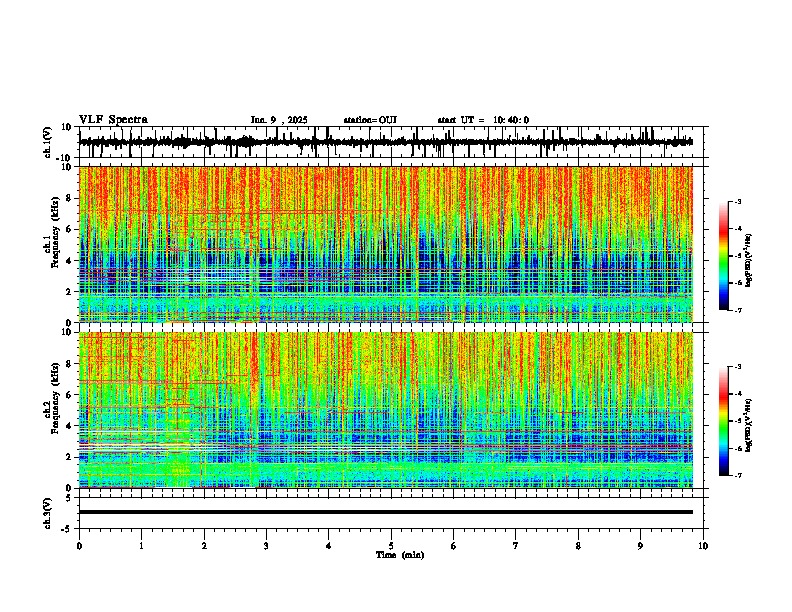Click the "station=OUI" header label
The height and width of the screenshot is (612, 792).
(370, 120)
